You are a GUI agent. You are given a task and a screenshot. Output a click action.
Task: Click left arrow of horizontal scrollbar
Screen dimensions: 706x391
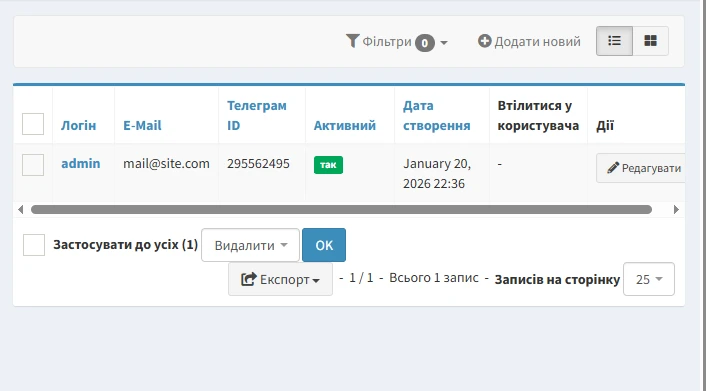pyautogui.click(x=20, y=209)
